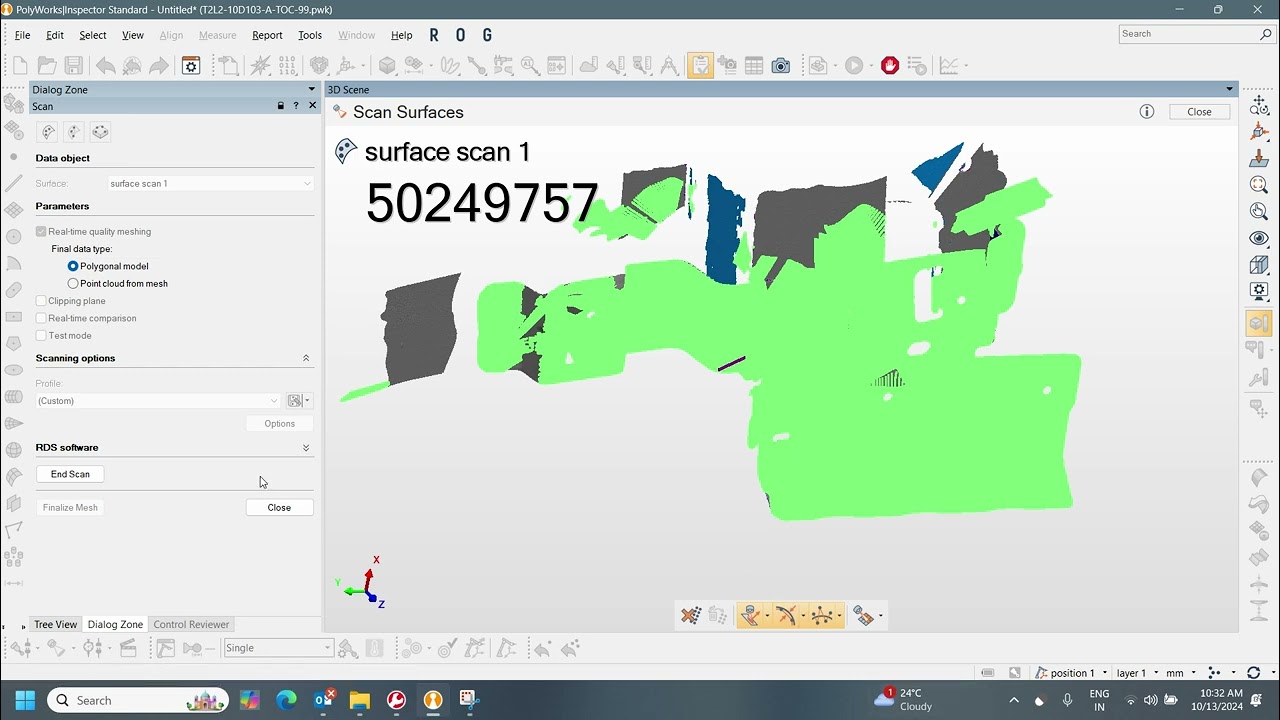
Task: Open the Tools menu
Action: [x=310, y=35]
